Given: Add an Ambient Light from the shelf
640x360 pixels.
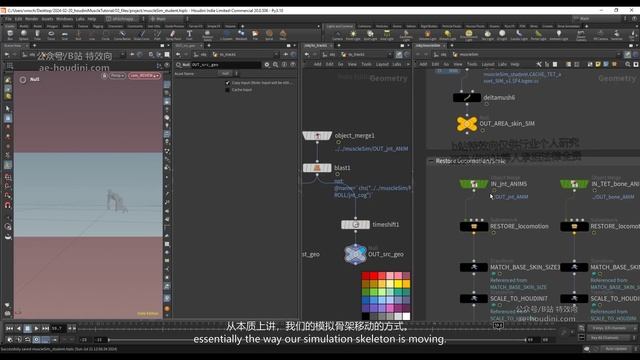Looking at the screenshot, I should point(559,35).
